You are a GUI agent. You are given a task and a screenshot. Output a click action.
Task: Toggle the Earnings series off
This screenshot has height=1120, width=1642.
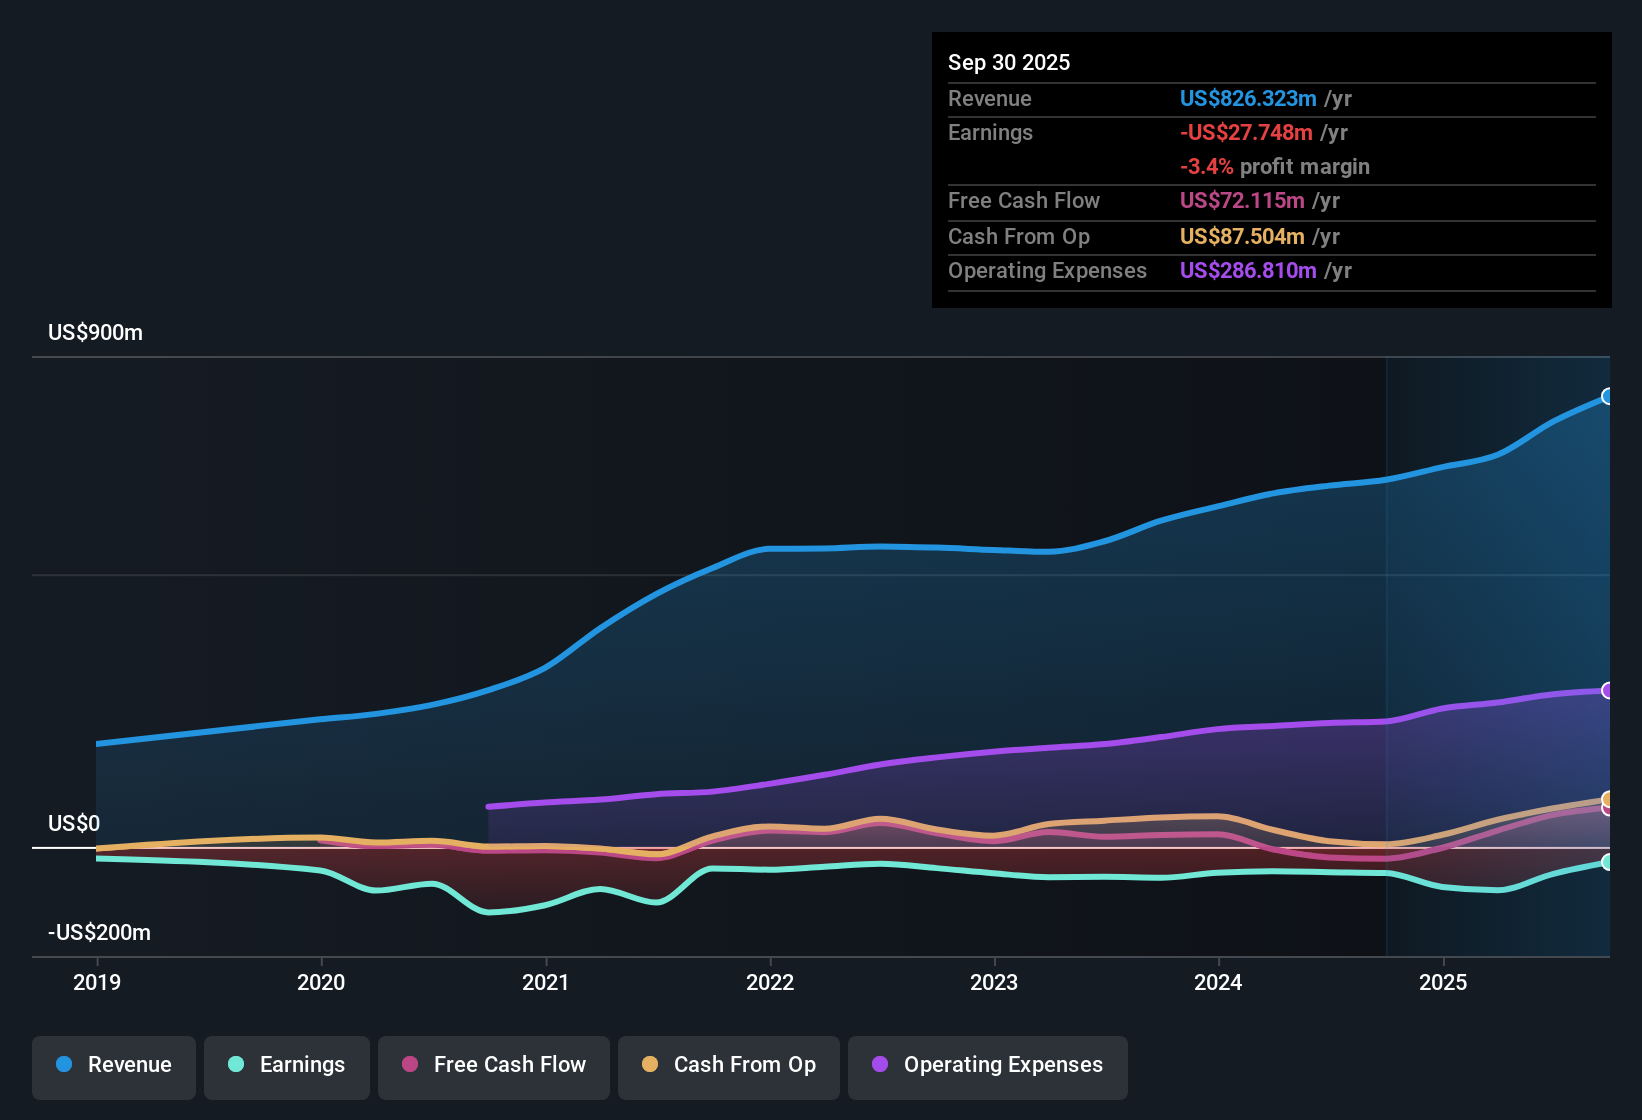pyautogui.click(x=286, y=1065)
